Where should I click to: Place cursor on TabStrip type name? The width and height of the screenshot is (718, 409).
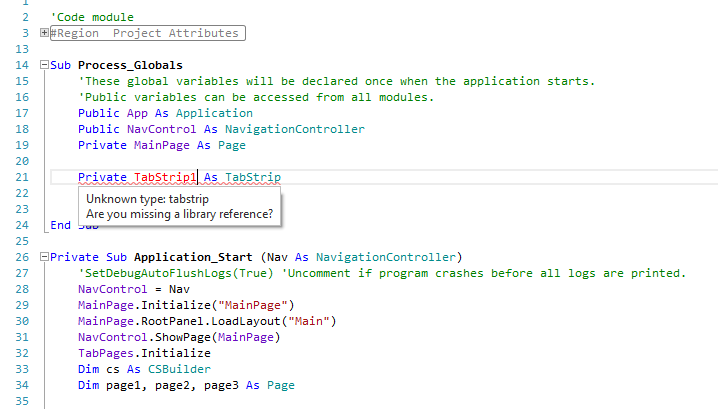253,177
